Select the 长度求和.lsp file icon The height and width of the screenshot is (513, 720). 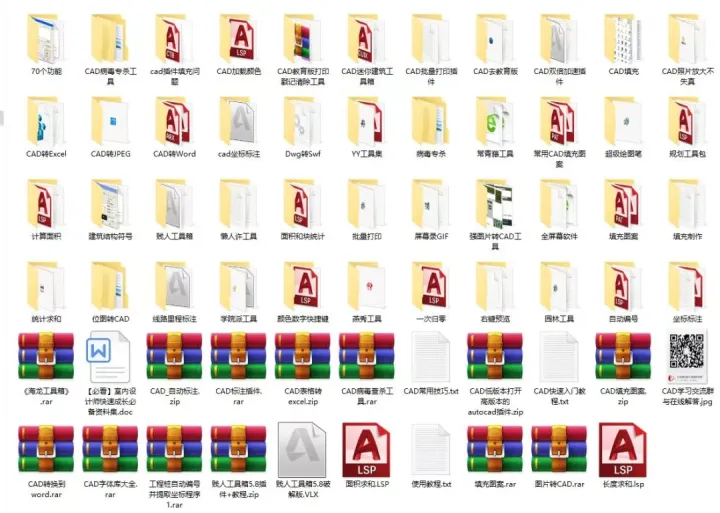coord(623,450)
